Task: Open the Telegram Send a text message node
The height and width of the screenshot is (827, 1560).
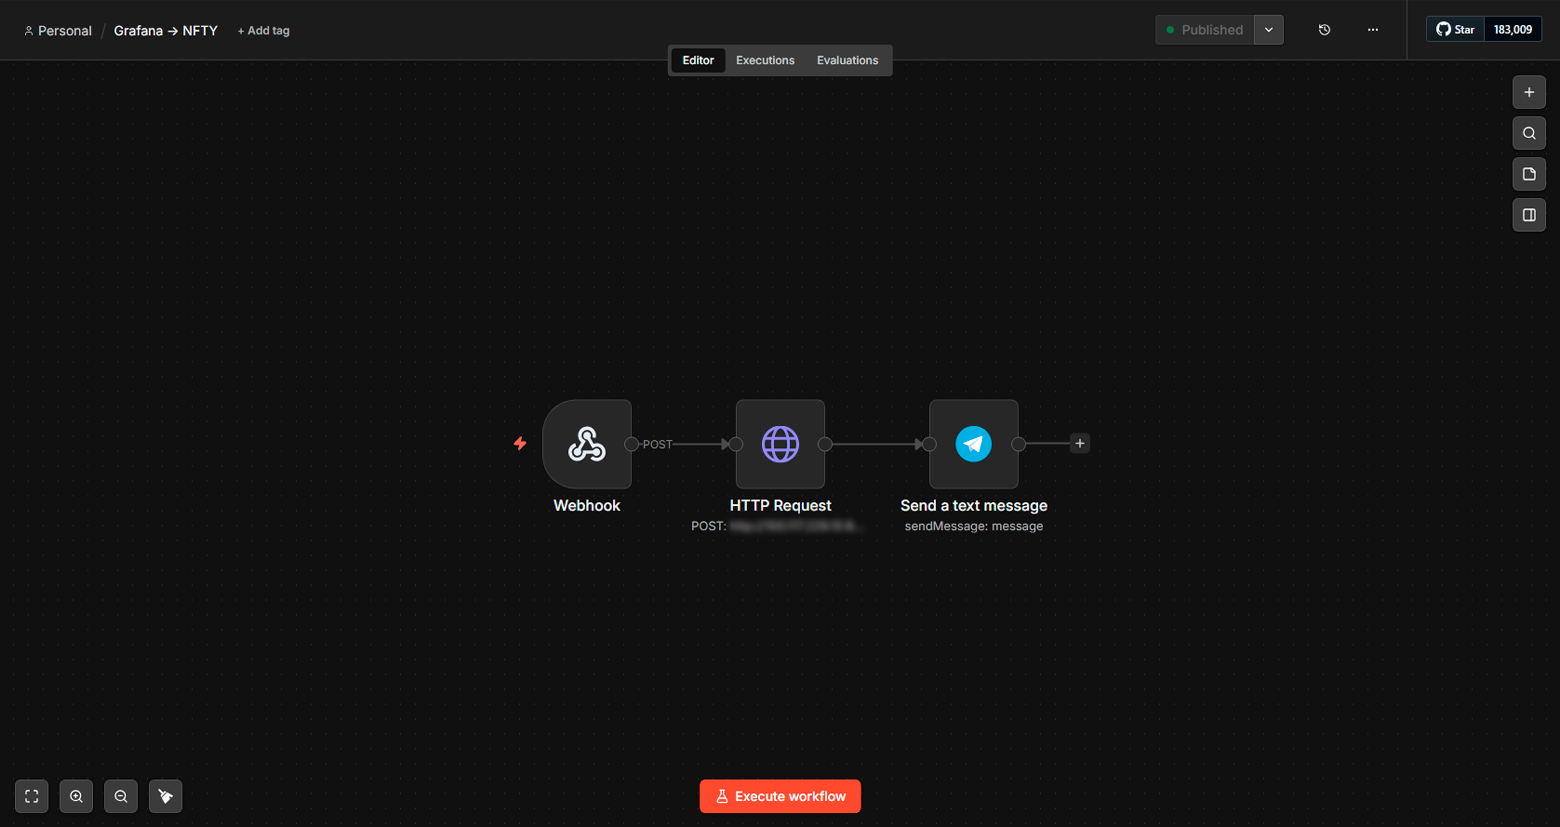Action: pyautogui.click(x=972, y=444)
